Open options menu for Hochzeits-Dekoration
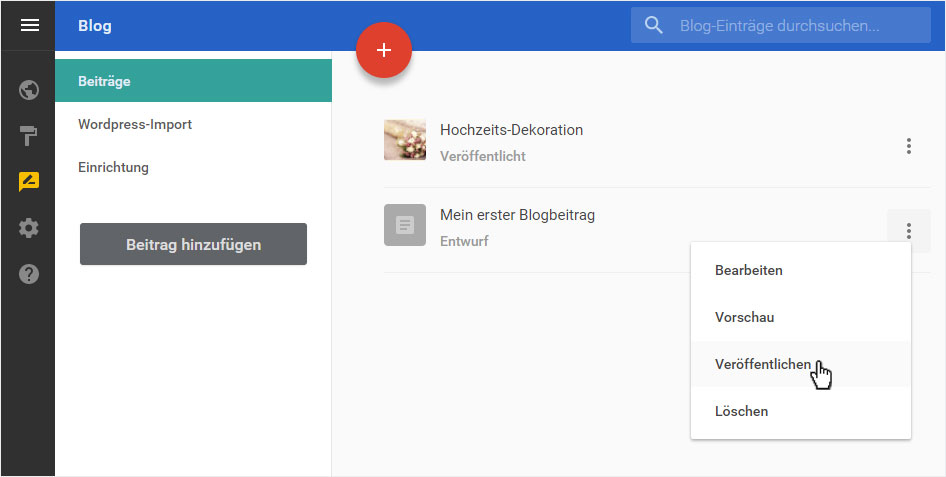The image size is (946, 477). click(x=909, y=146)
